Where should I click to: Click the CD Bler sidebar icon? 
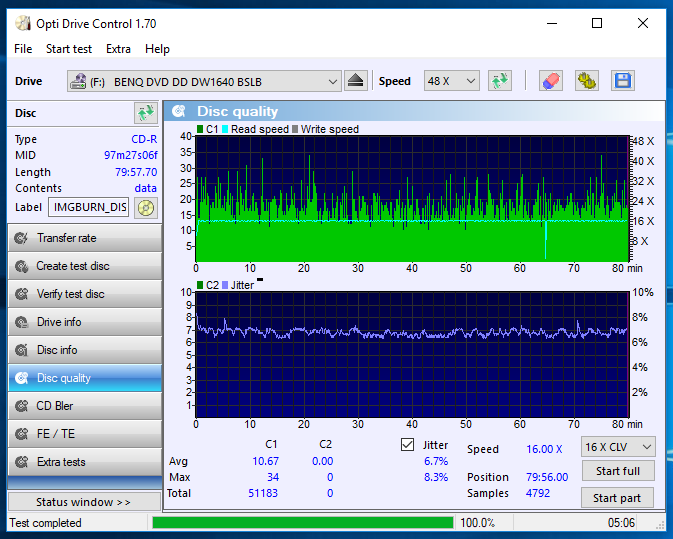pyautogui.click(x=21, y=406)
